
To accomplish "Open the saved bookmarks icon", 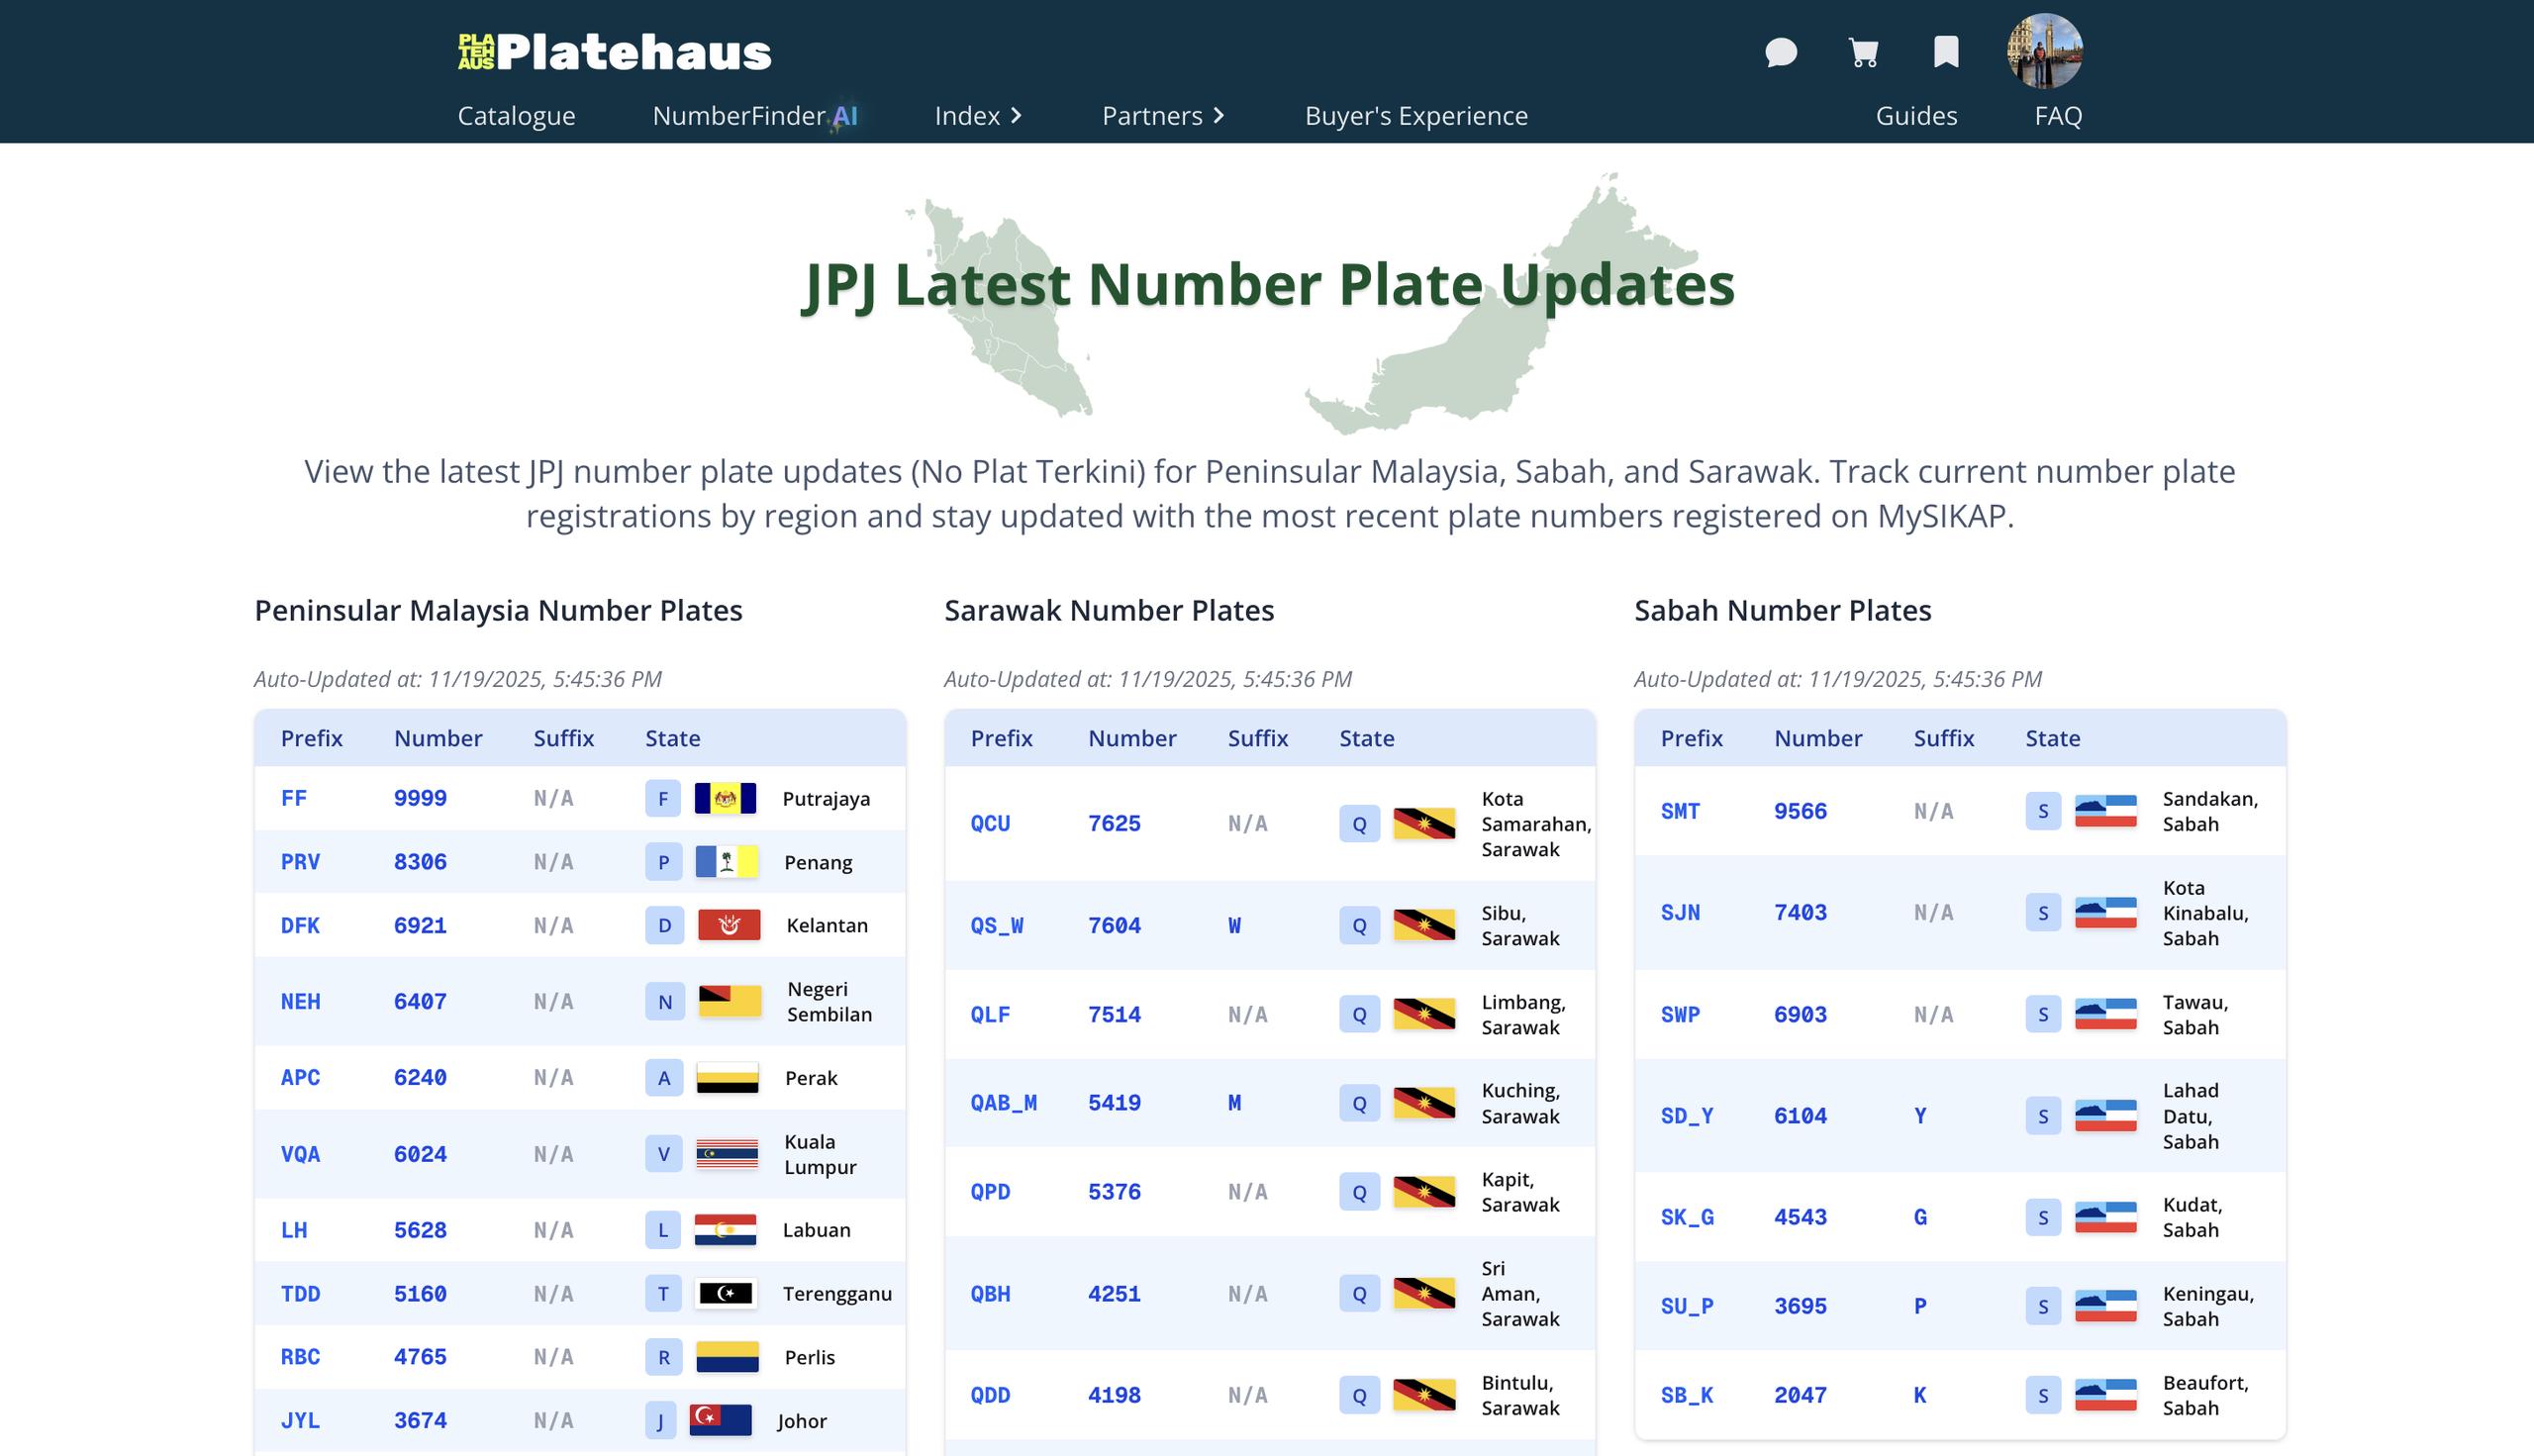I will tap(1945, 51).
